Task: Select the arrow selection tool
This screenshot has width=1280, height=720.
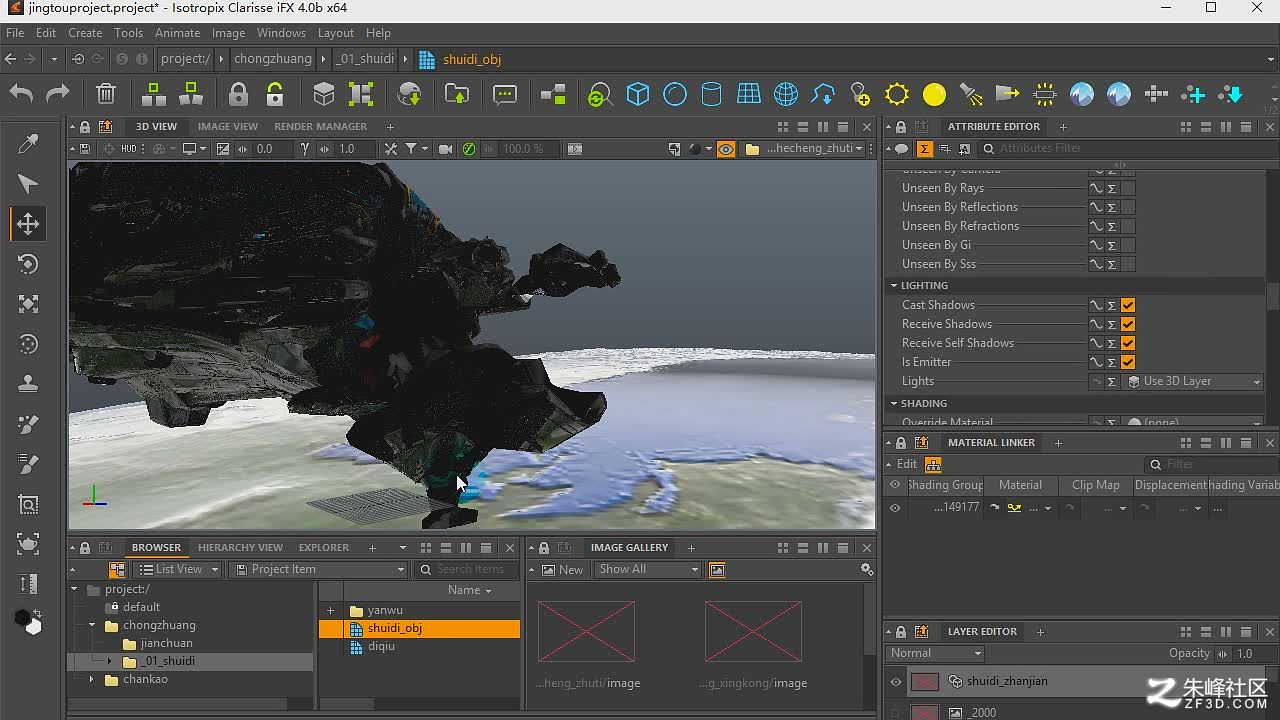Action: (x=28, y=184)
